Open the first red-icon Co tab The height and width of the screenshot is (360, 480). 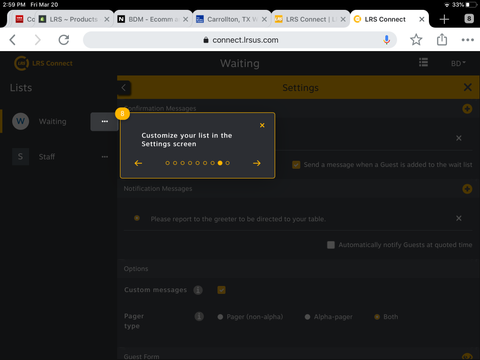tap(25, 19)
